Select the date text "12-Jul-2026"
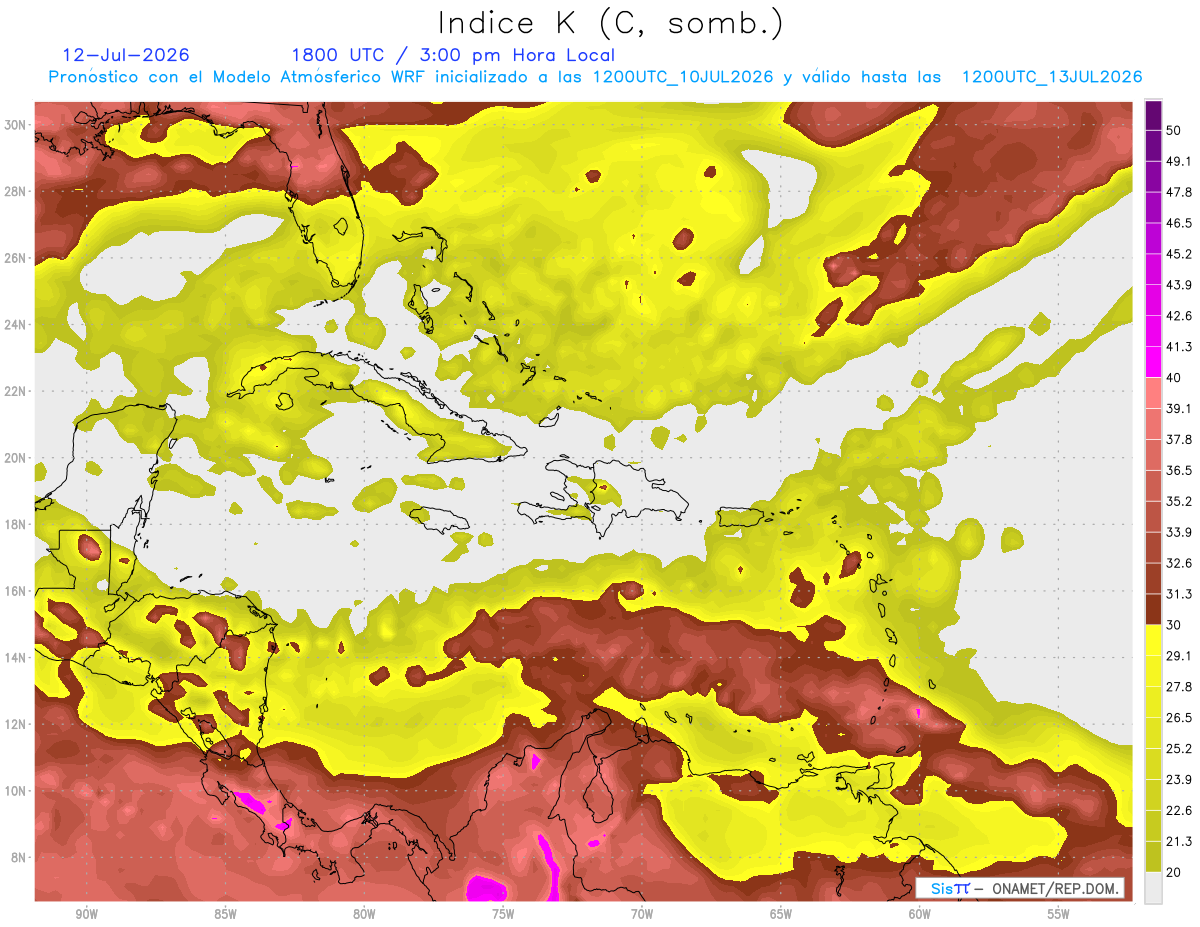Screen dimensions: 1200x927 click(x=126, y=55)
